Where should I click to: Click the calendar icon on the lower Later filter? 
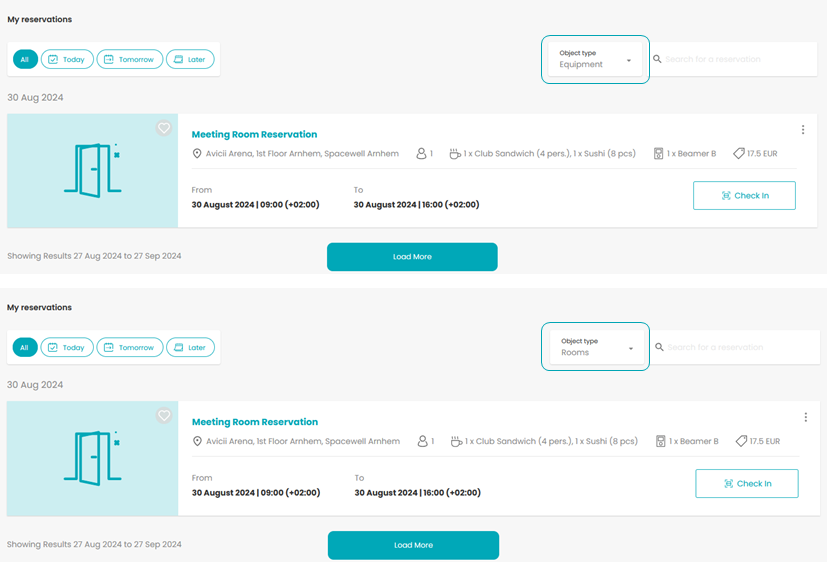pos(178,347)
